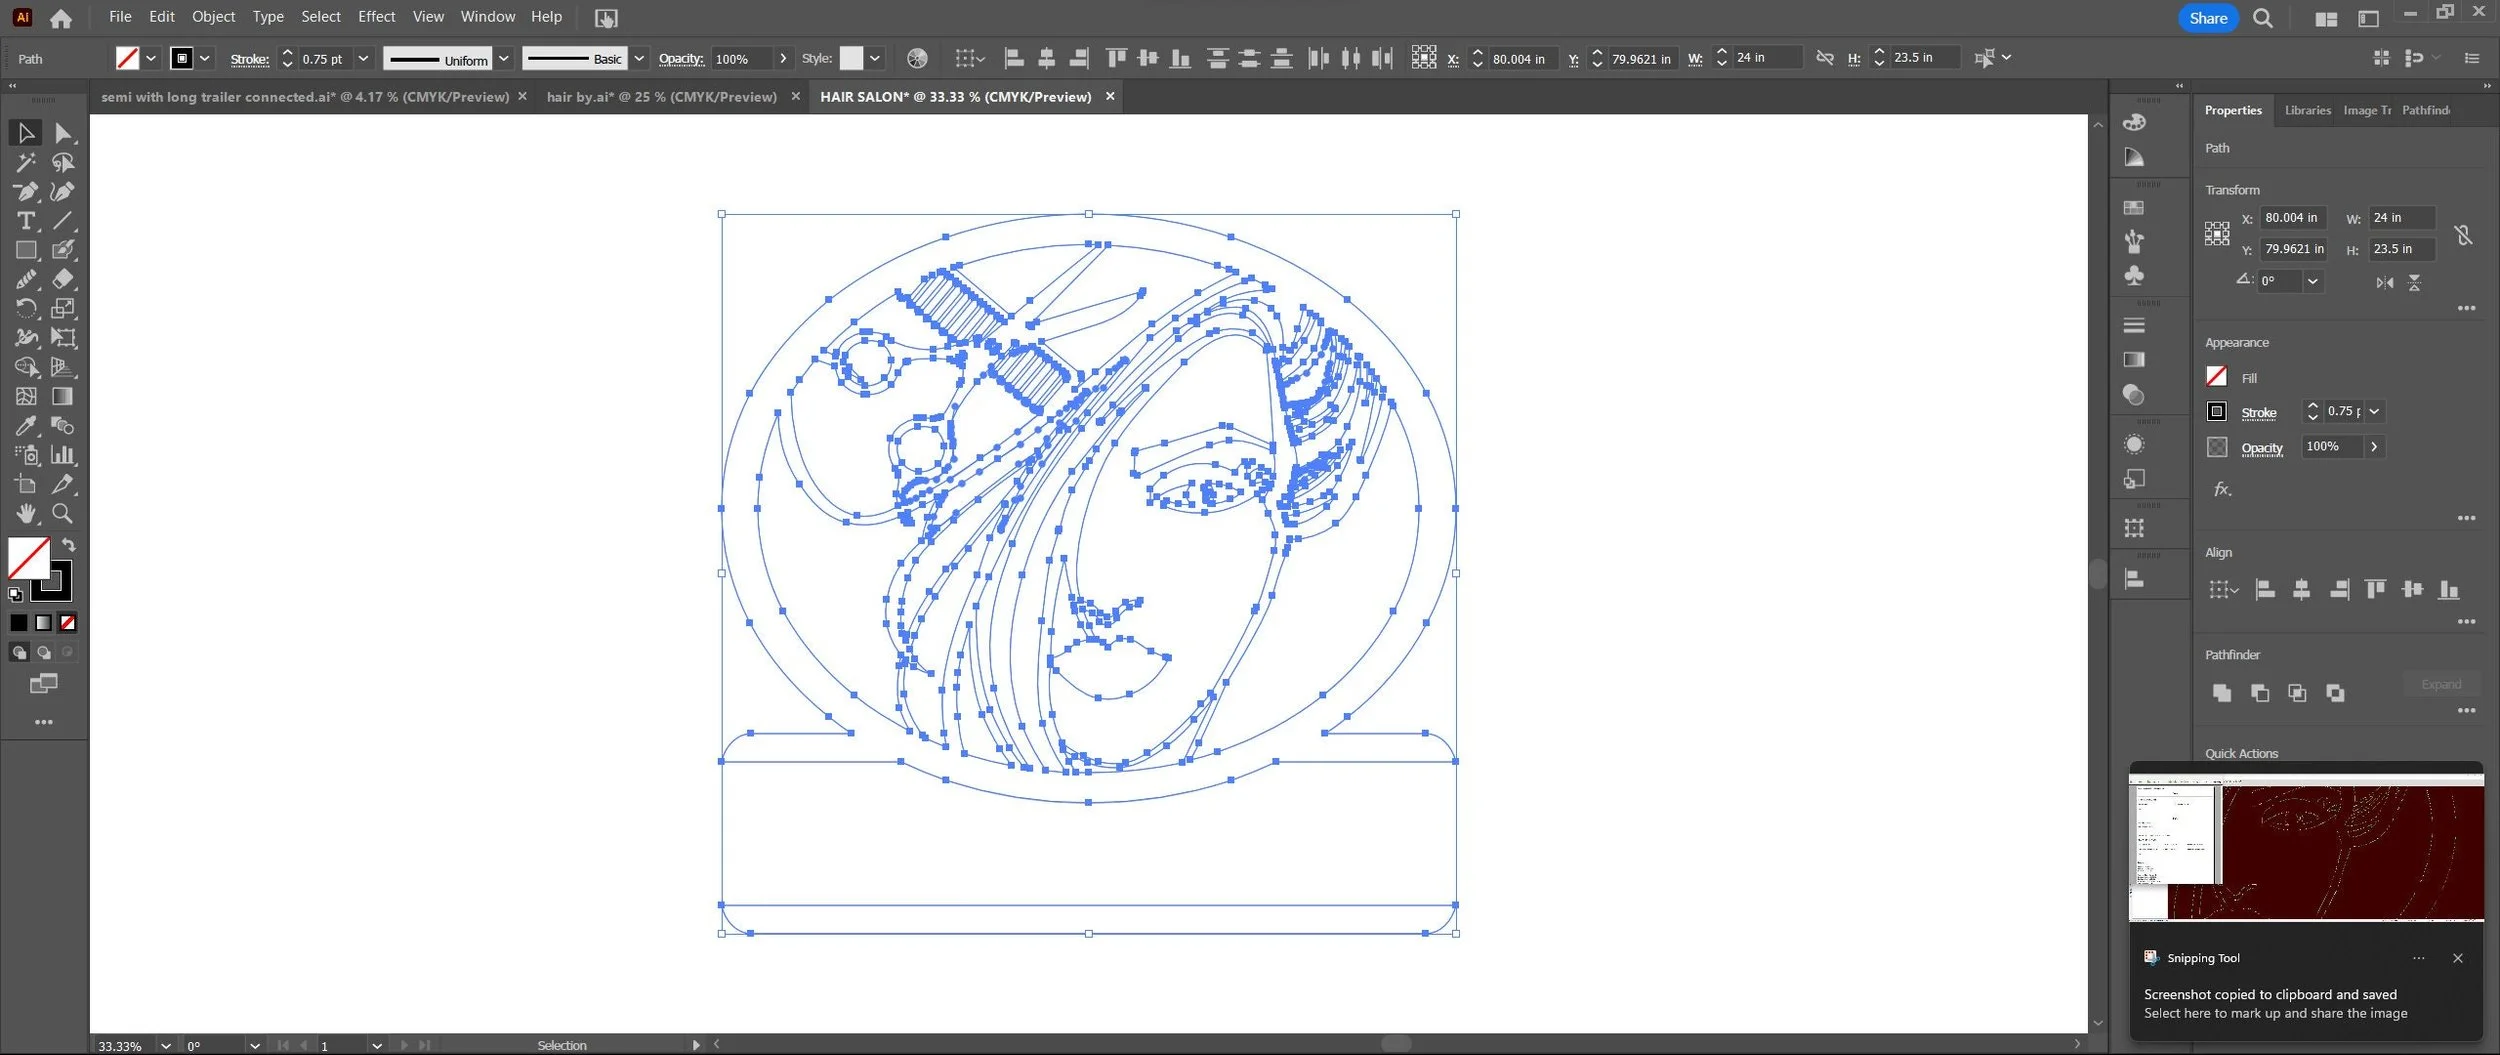Click the toolbar Fill color box

point(28,558)
